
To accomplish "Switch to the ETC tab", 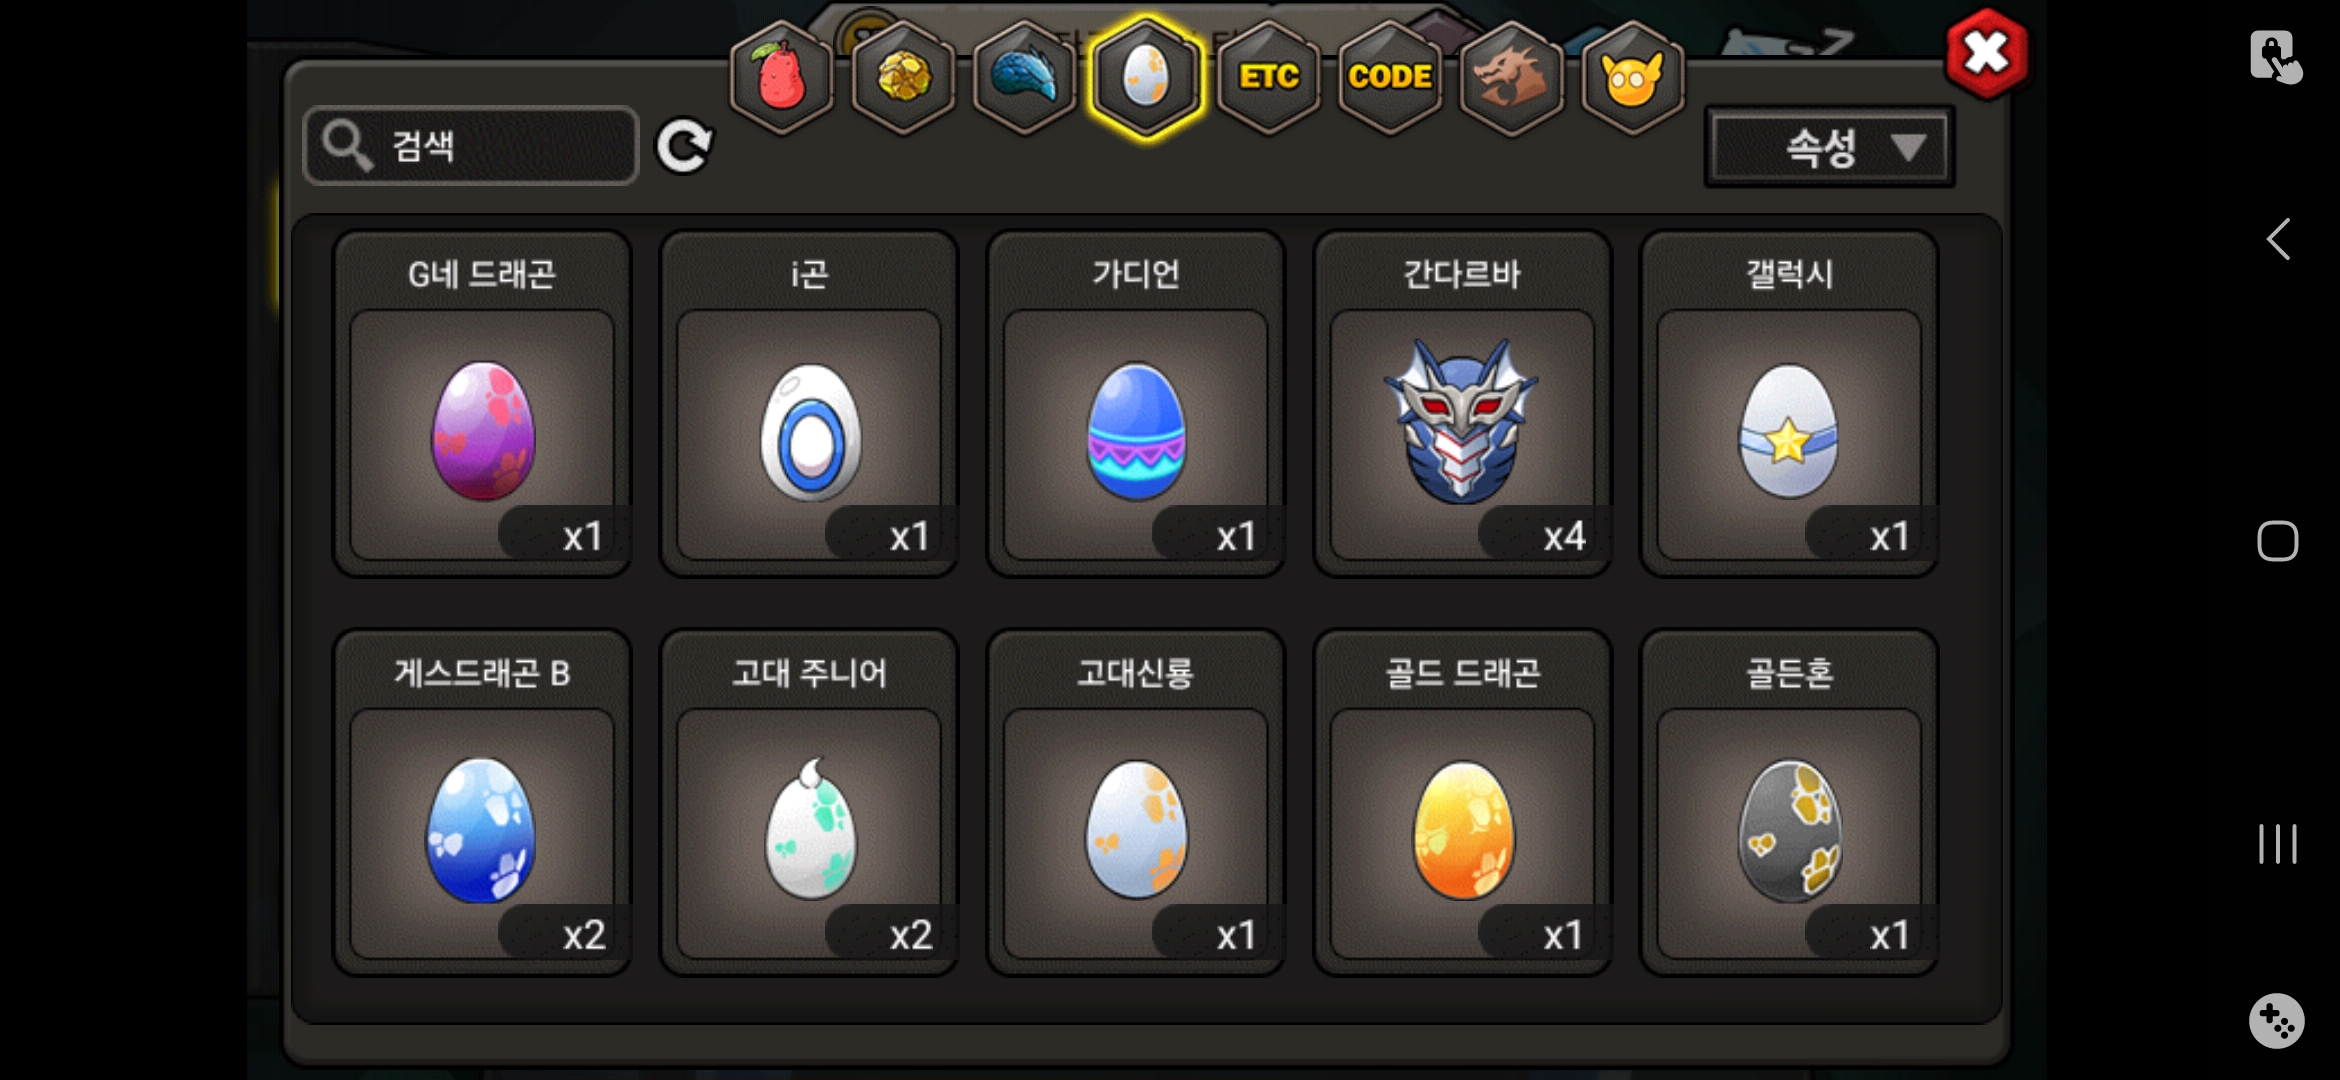I will click(1268, 78).
